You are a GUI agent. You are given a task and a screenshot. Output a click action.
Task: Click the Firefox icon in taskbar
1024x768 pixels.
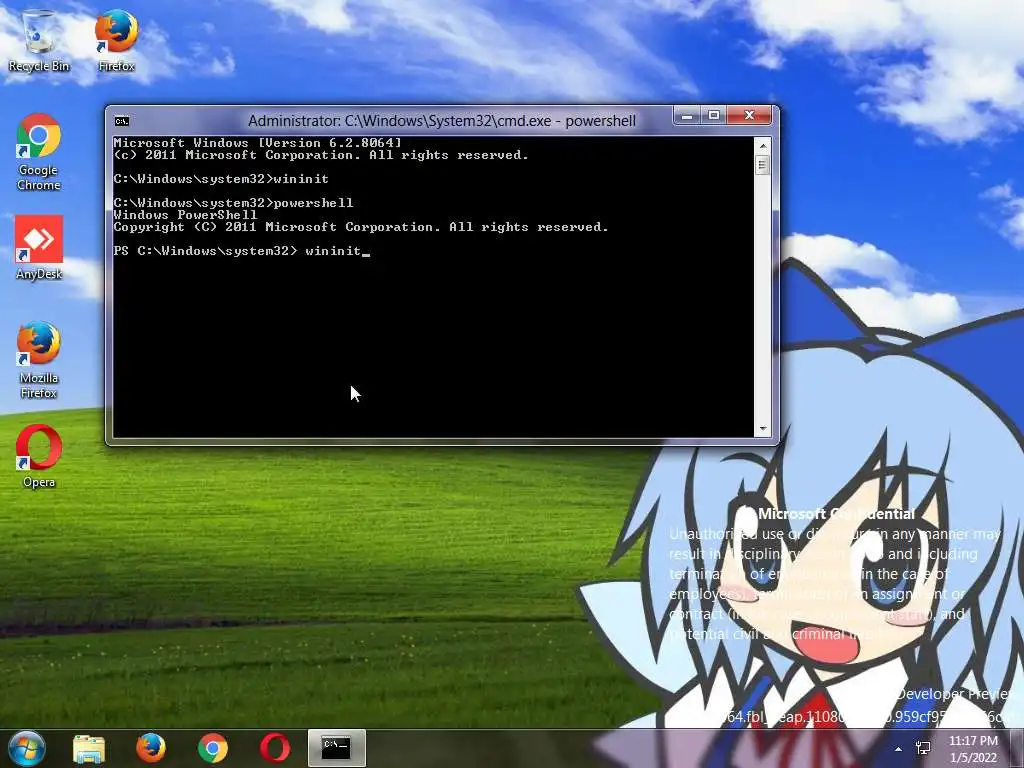coord(150,748)
